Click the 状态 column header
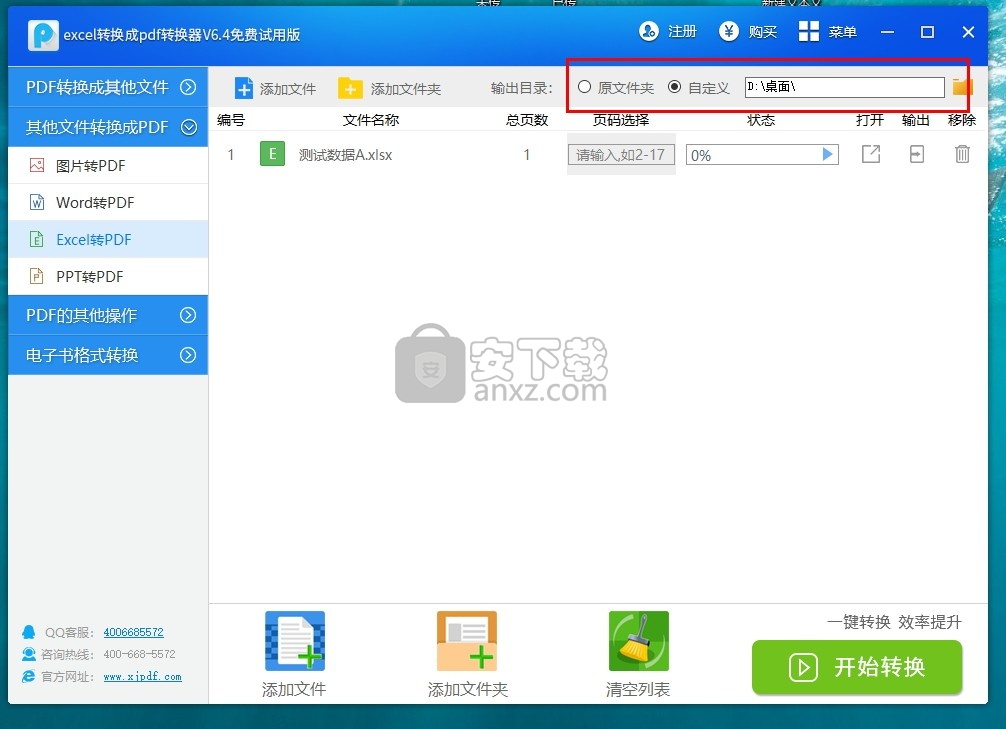The image size is (1006, 729). point(761,120)
